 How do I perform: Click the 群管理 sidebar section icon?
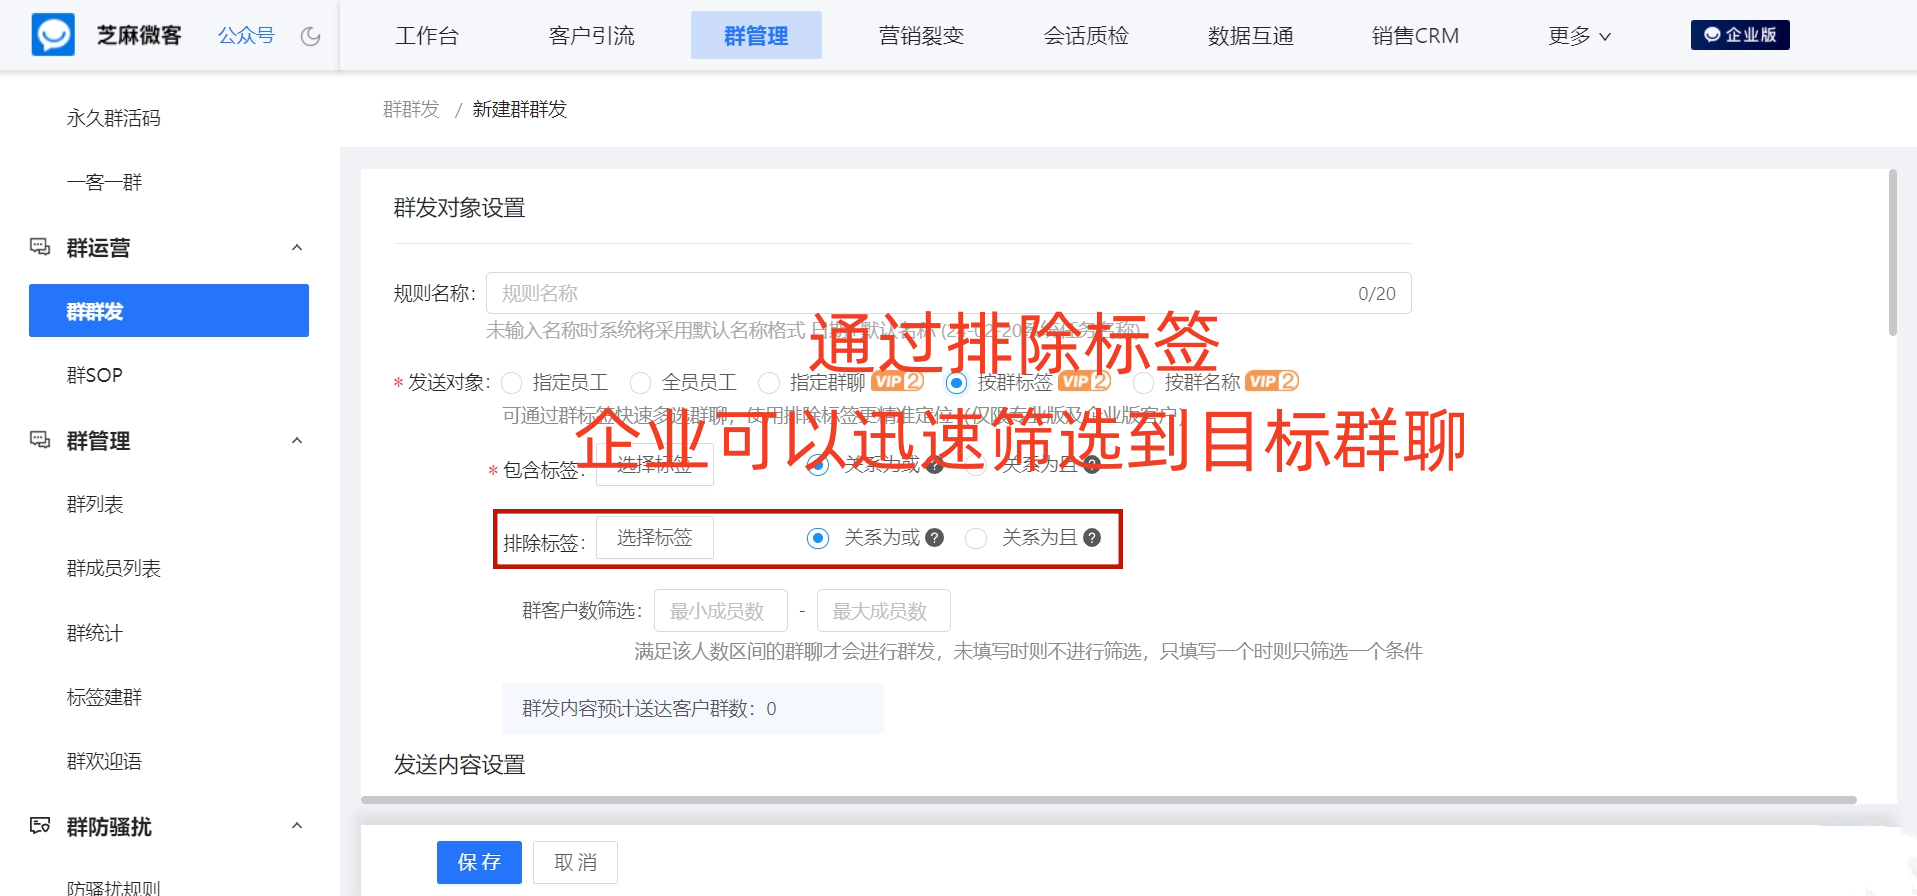[x=40, y=440]
